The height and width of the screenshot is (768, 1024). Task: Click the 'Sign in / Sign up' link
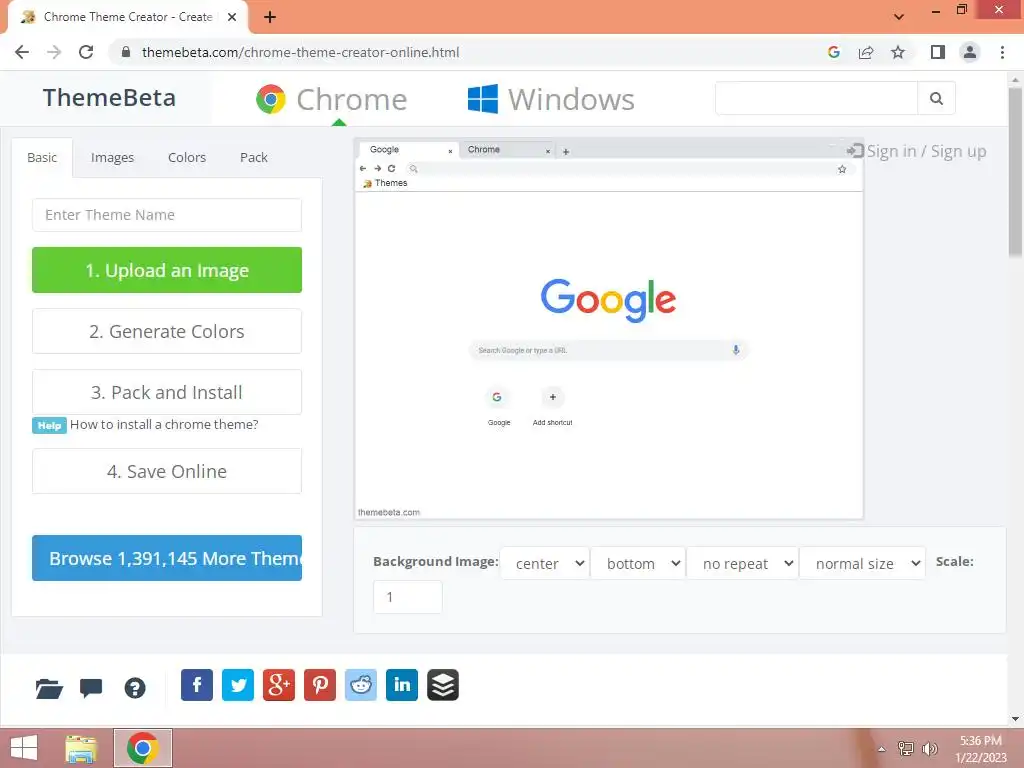(x=917, y=151)
